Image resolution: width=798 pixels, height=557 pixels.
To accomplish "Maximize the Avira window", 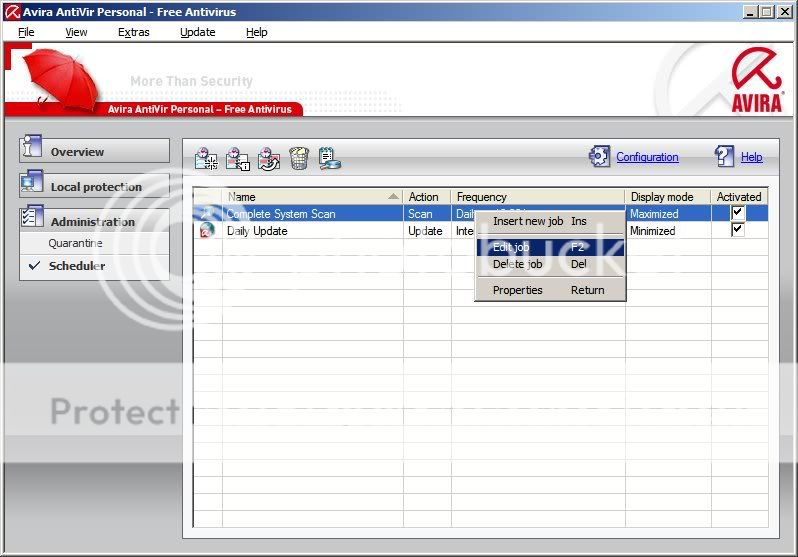I will (766, 12).
